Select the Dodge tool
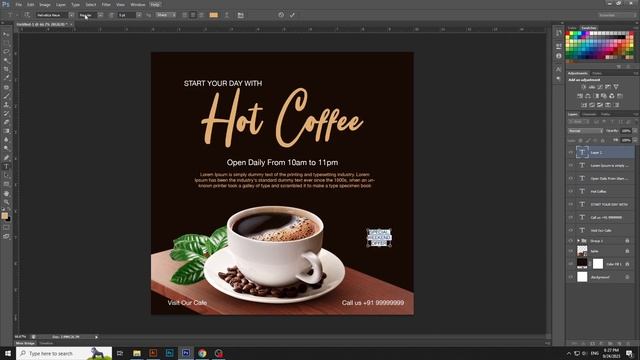The width and height of the screenshot is (640, 360). (6, 149)
